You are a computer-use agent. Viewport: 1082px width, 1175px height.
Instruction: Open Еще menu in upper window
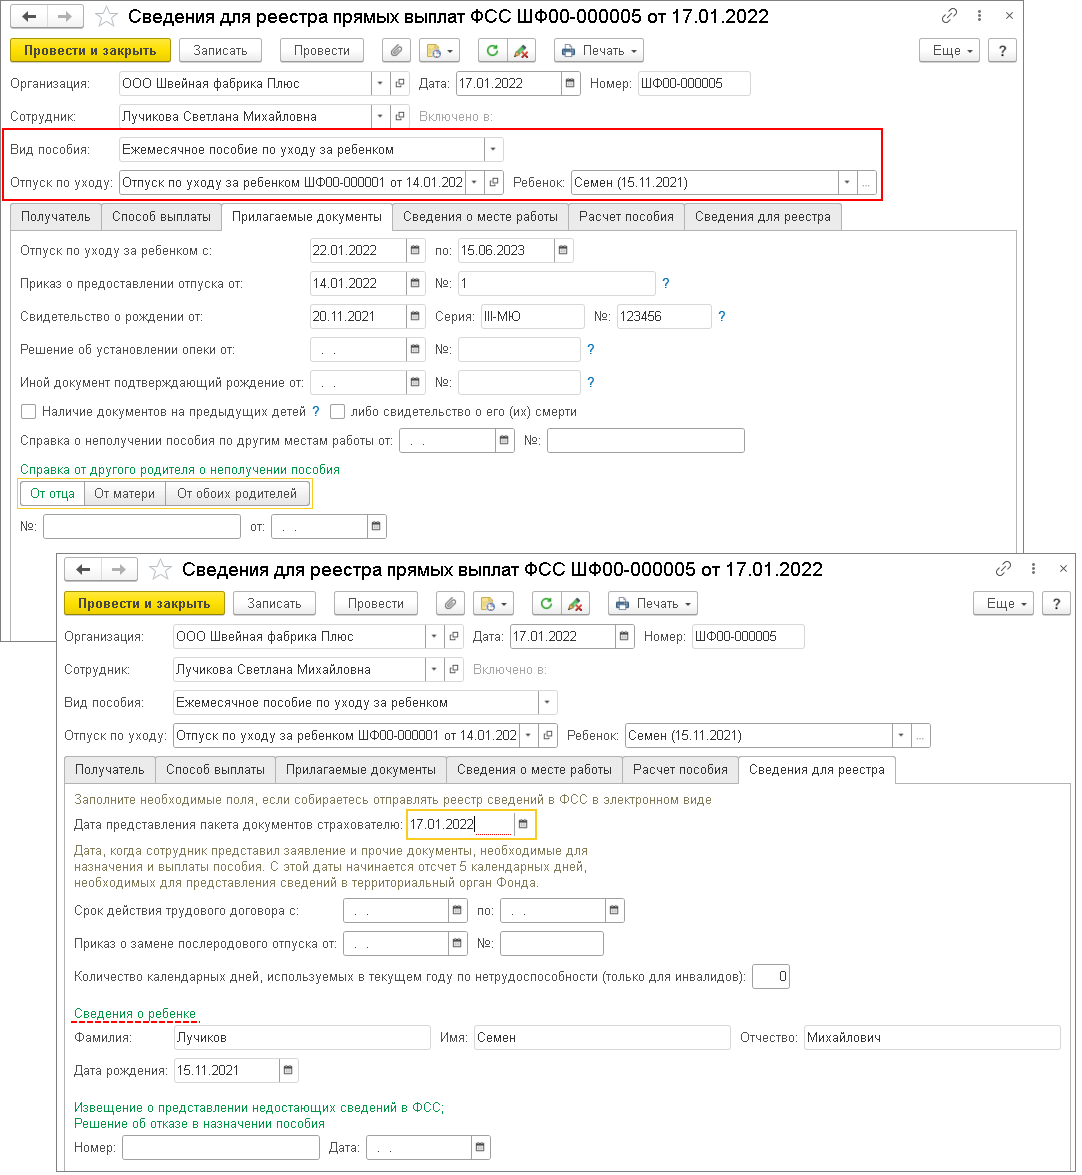click(x=949, y=50)
